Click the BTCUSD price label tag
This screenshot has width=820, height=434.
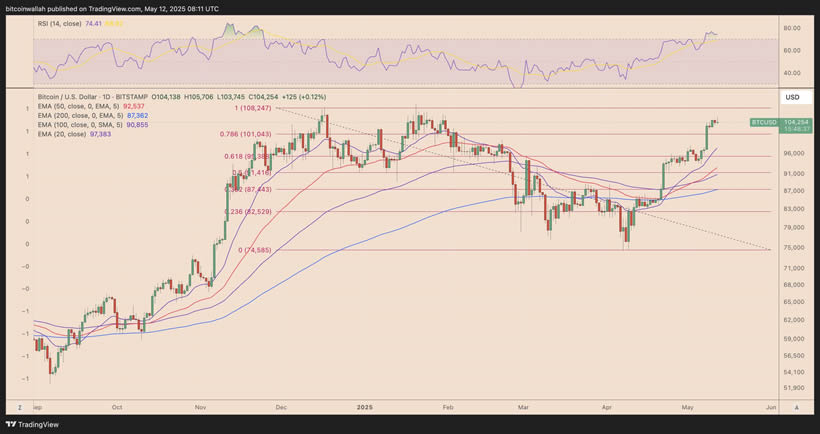tap(763, 122)
